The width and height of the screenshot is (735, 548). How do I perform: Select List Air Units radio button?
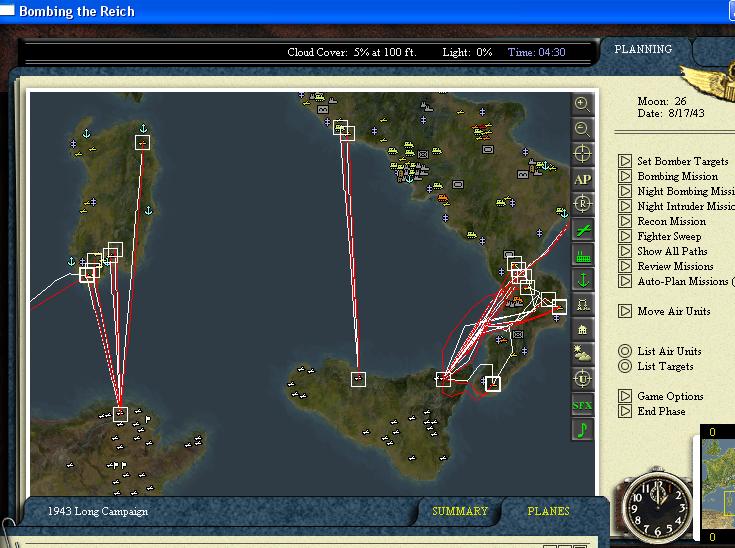pos(625,351)
